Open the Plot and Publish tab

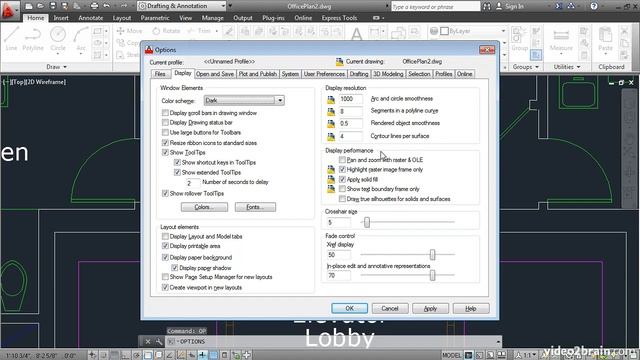pos(258,74)
